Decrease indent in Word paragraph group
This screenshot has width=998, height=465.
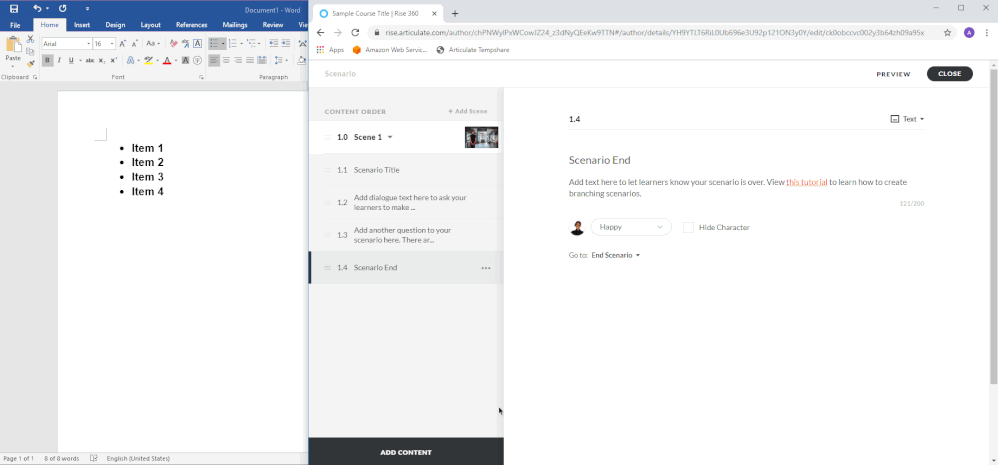pyautogui.click(x=274, y=43)
